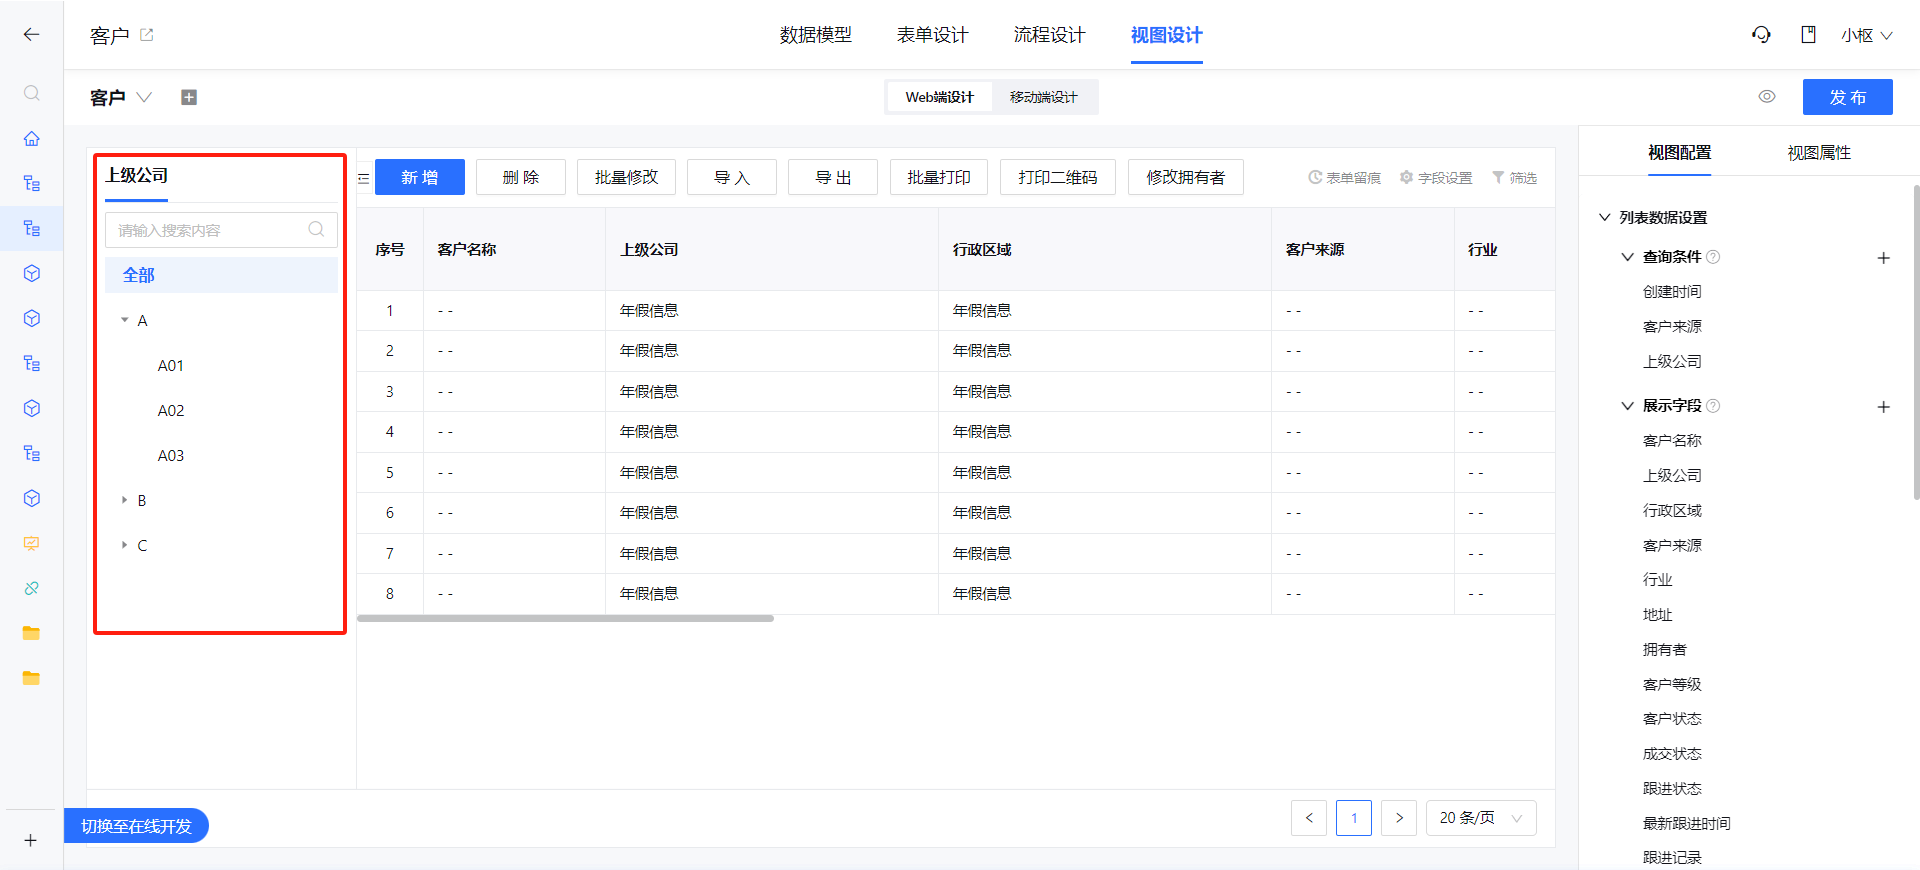Add a query condition with 查询条件 plus icon

click(x=1883, y=258)
